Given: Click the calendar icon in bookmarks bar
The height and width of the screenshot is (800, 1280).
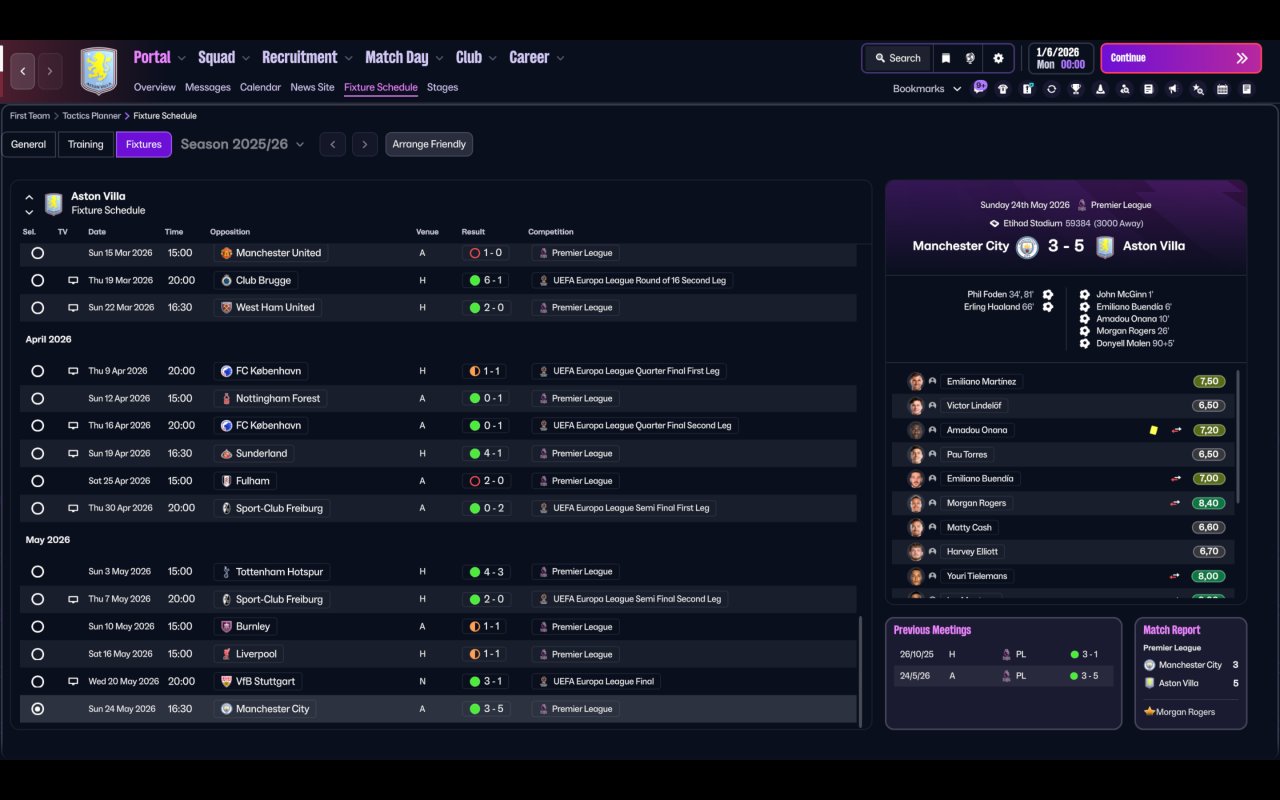Looking at the screenshot, I should pos(1222,89).
